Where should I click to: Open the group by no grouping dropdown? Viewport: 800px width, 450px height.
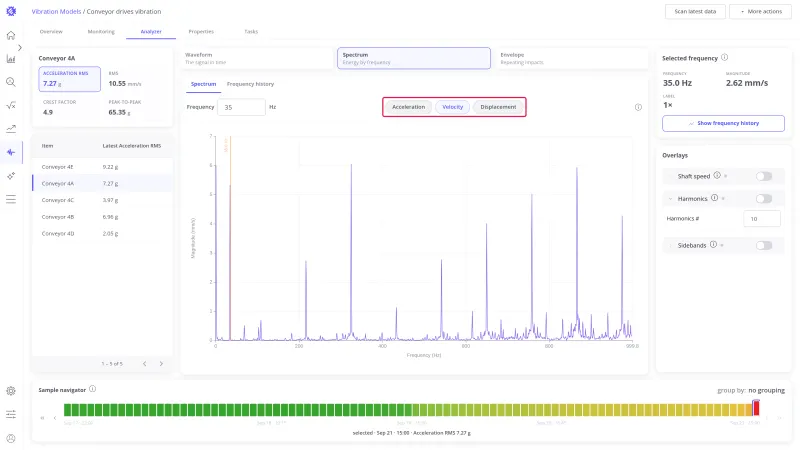pyautogui.click(x=766, y=390)
